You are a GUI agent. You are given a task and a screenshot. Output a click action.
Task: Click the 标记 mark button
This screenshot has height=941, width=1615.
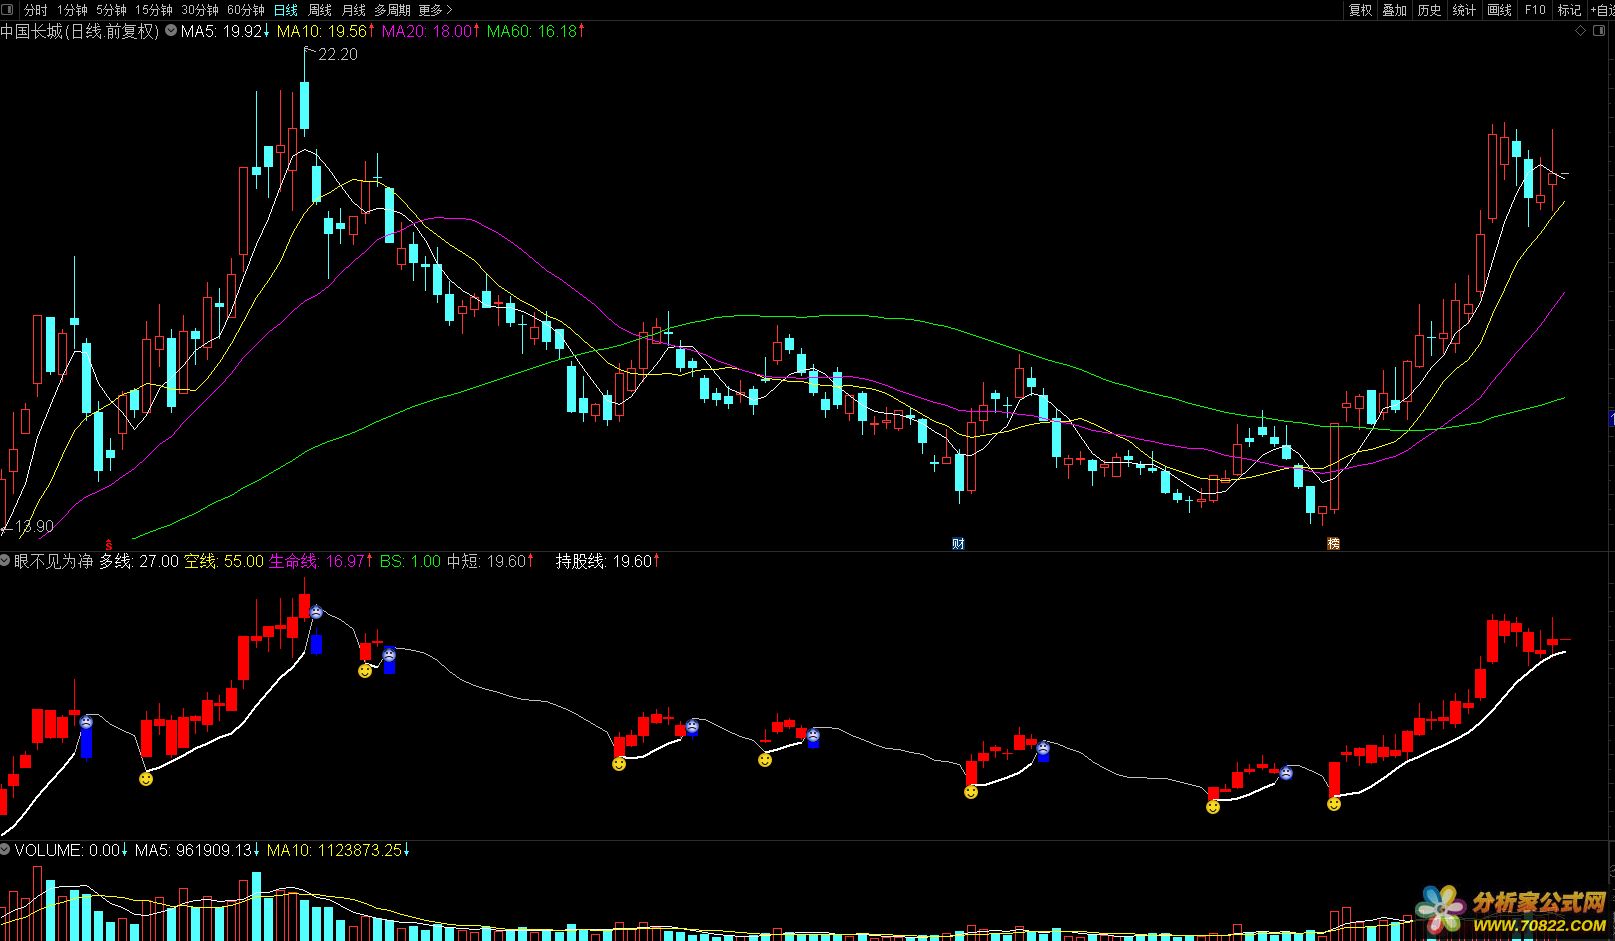coord(1569,10)
